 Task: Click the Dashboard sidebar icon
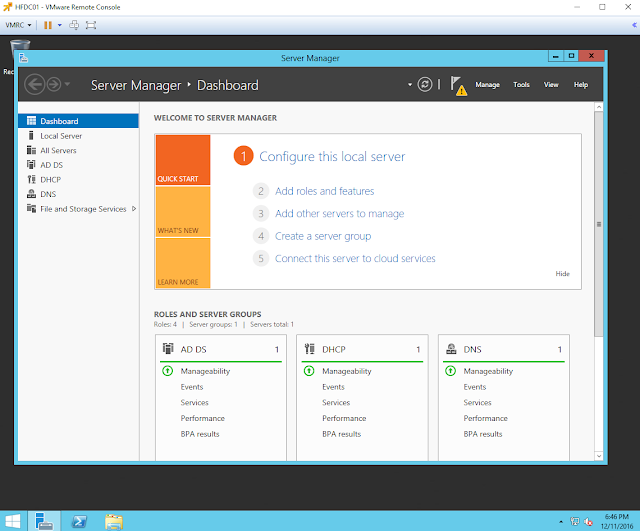point(31,120)
